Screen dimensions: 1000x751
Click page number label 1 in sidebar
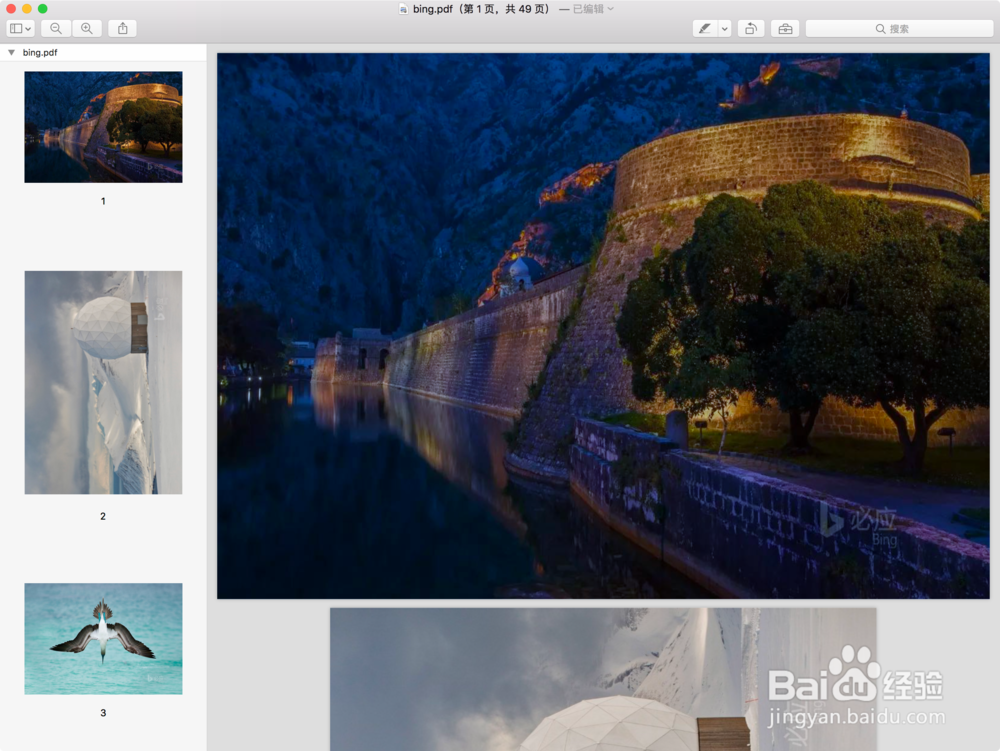(103, 201)
